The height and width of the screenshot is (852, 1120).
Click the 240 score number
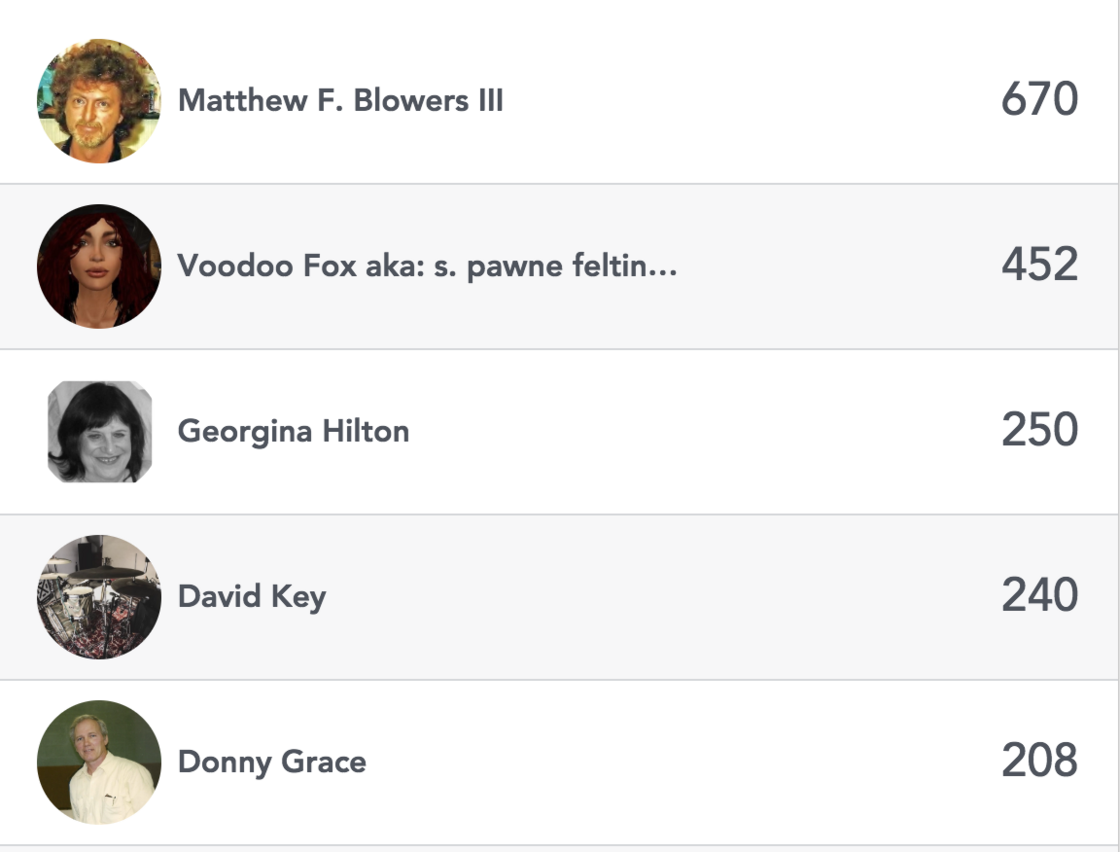tap(1039, 596)
